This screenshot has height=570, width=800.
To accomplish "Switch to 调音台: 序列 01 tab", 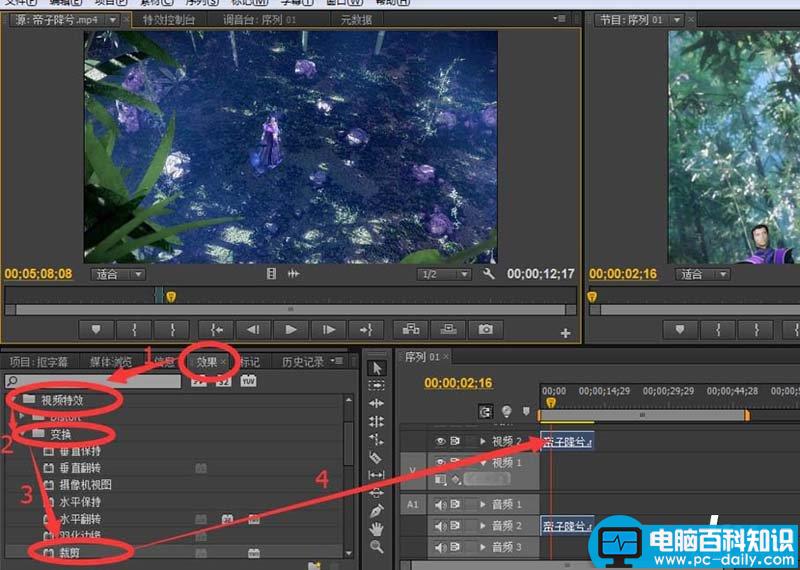I will click(x=260, y=20).
